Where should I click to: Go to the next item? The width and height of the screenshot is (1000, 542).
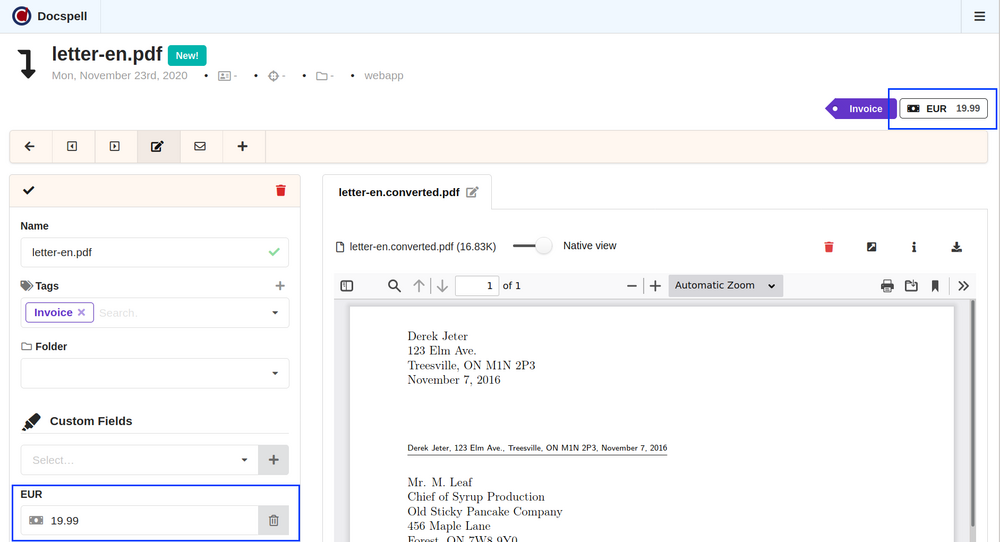click(115, 146)
